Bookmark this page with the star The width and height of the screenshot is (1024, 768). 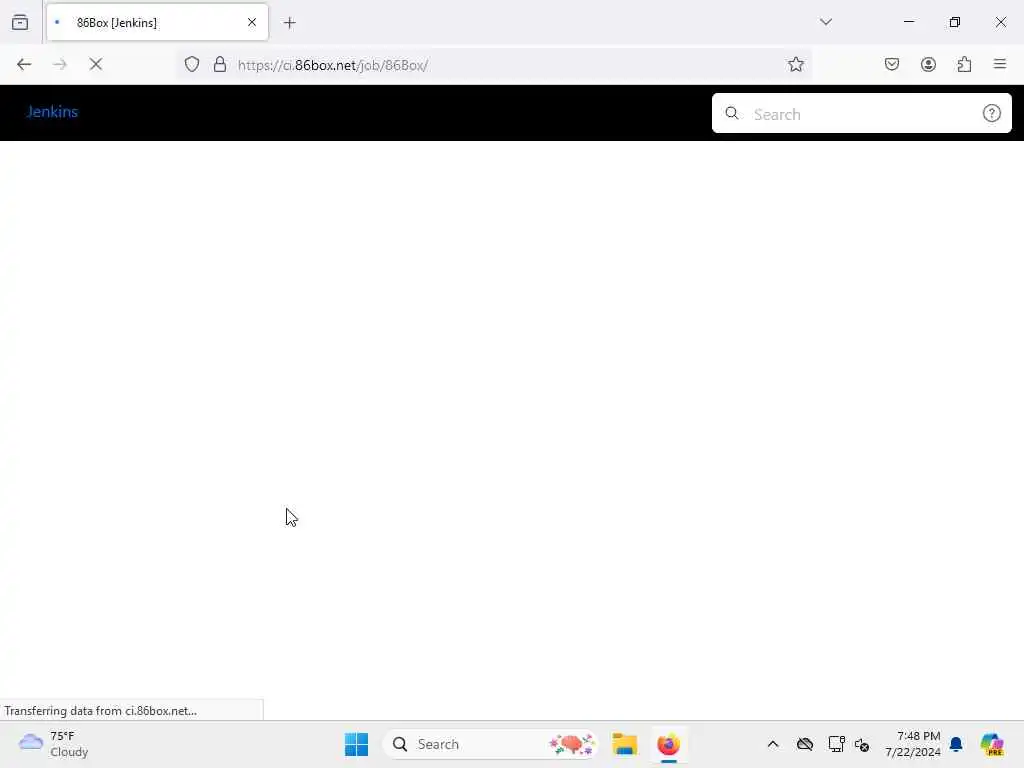[795, 64]
